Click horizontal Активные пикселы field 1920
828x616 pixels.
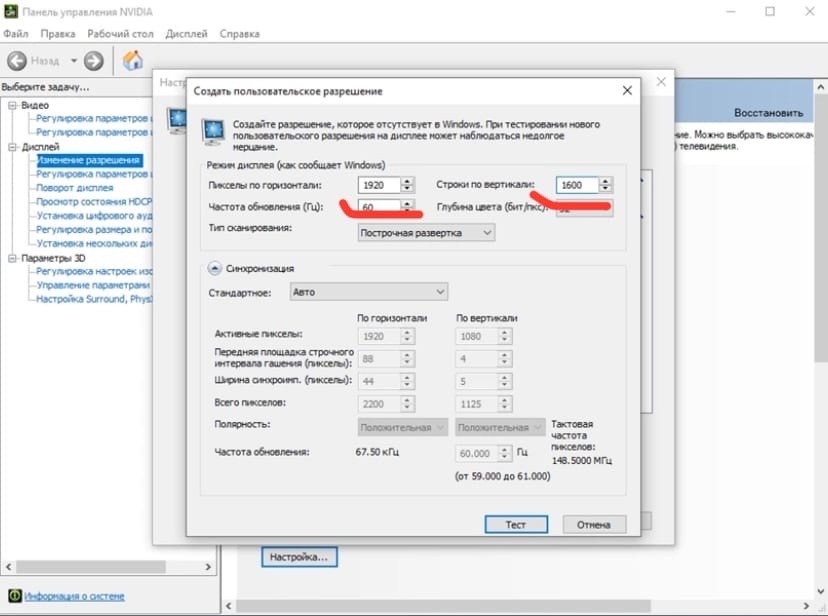379,337
